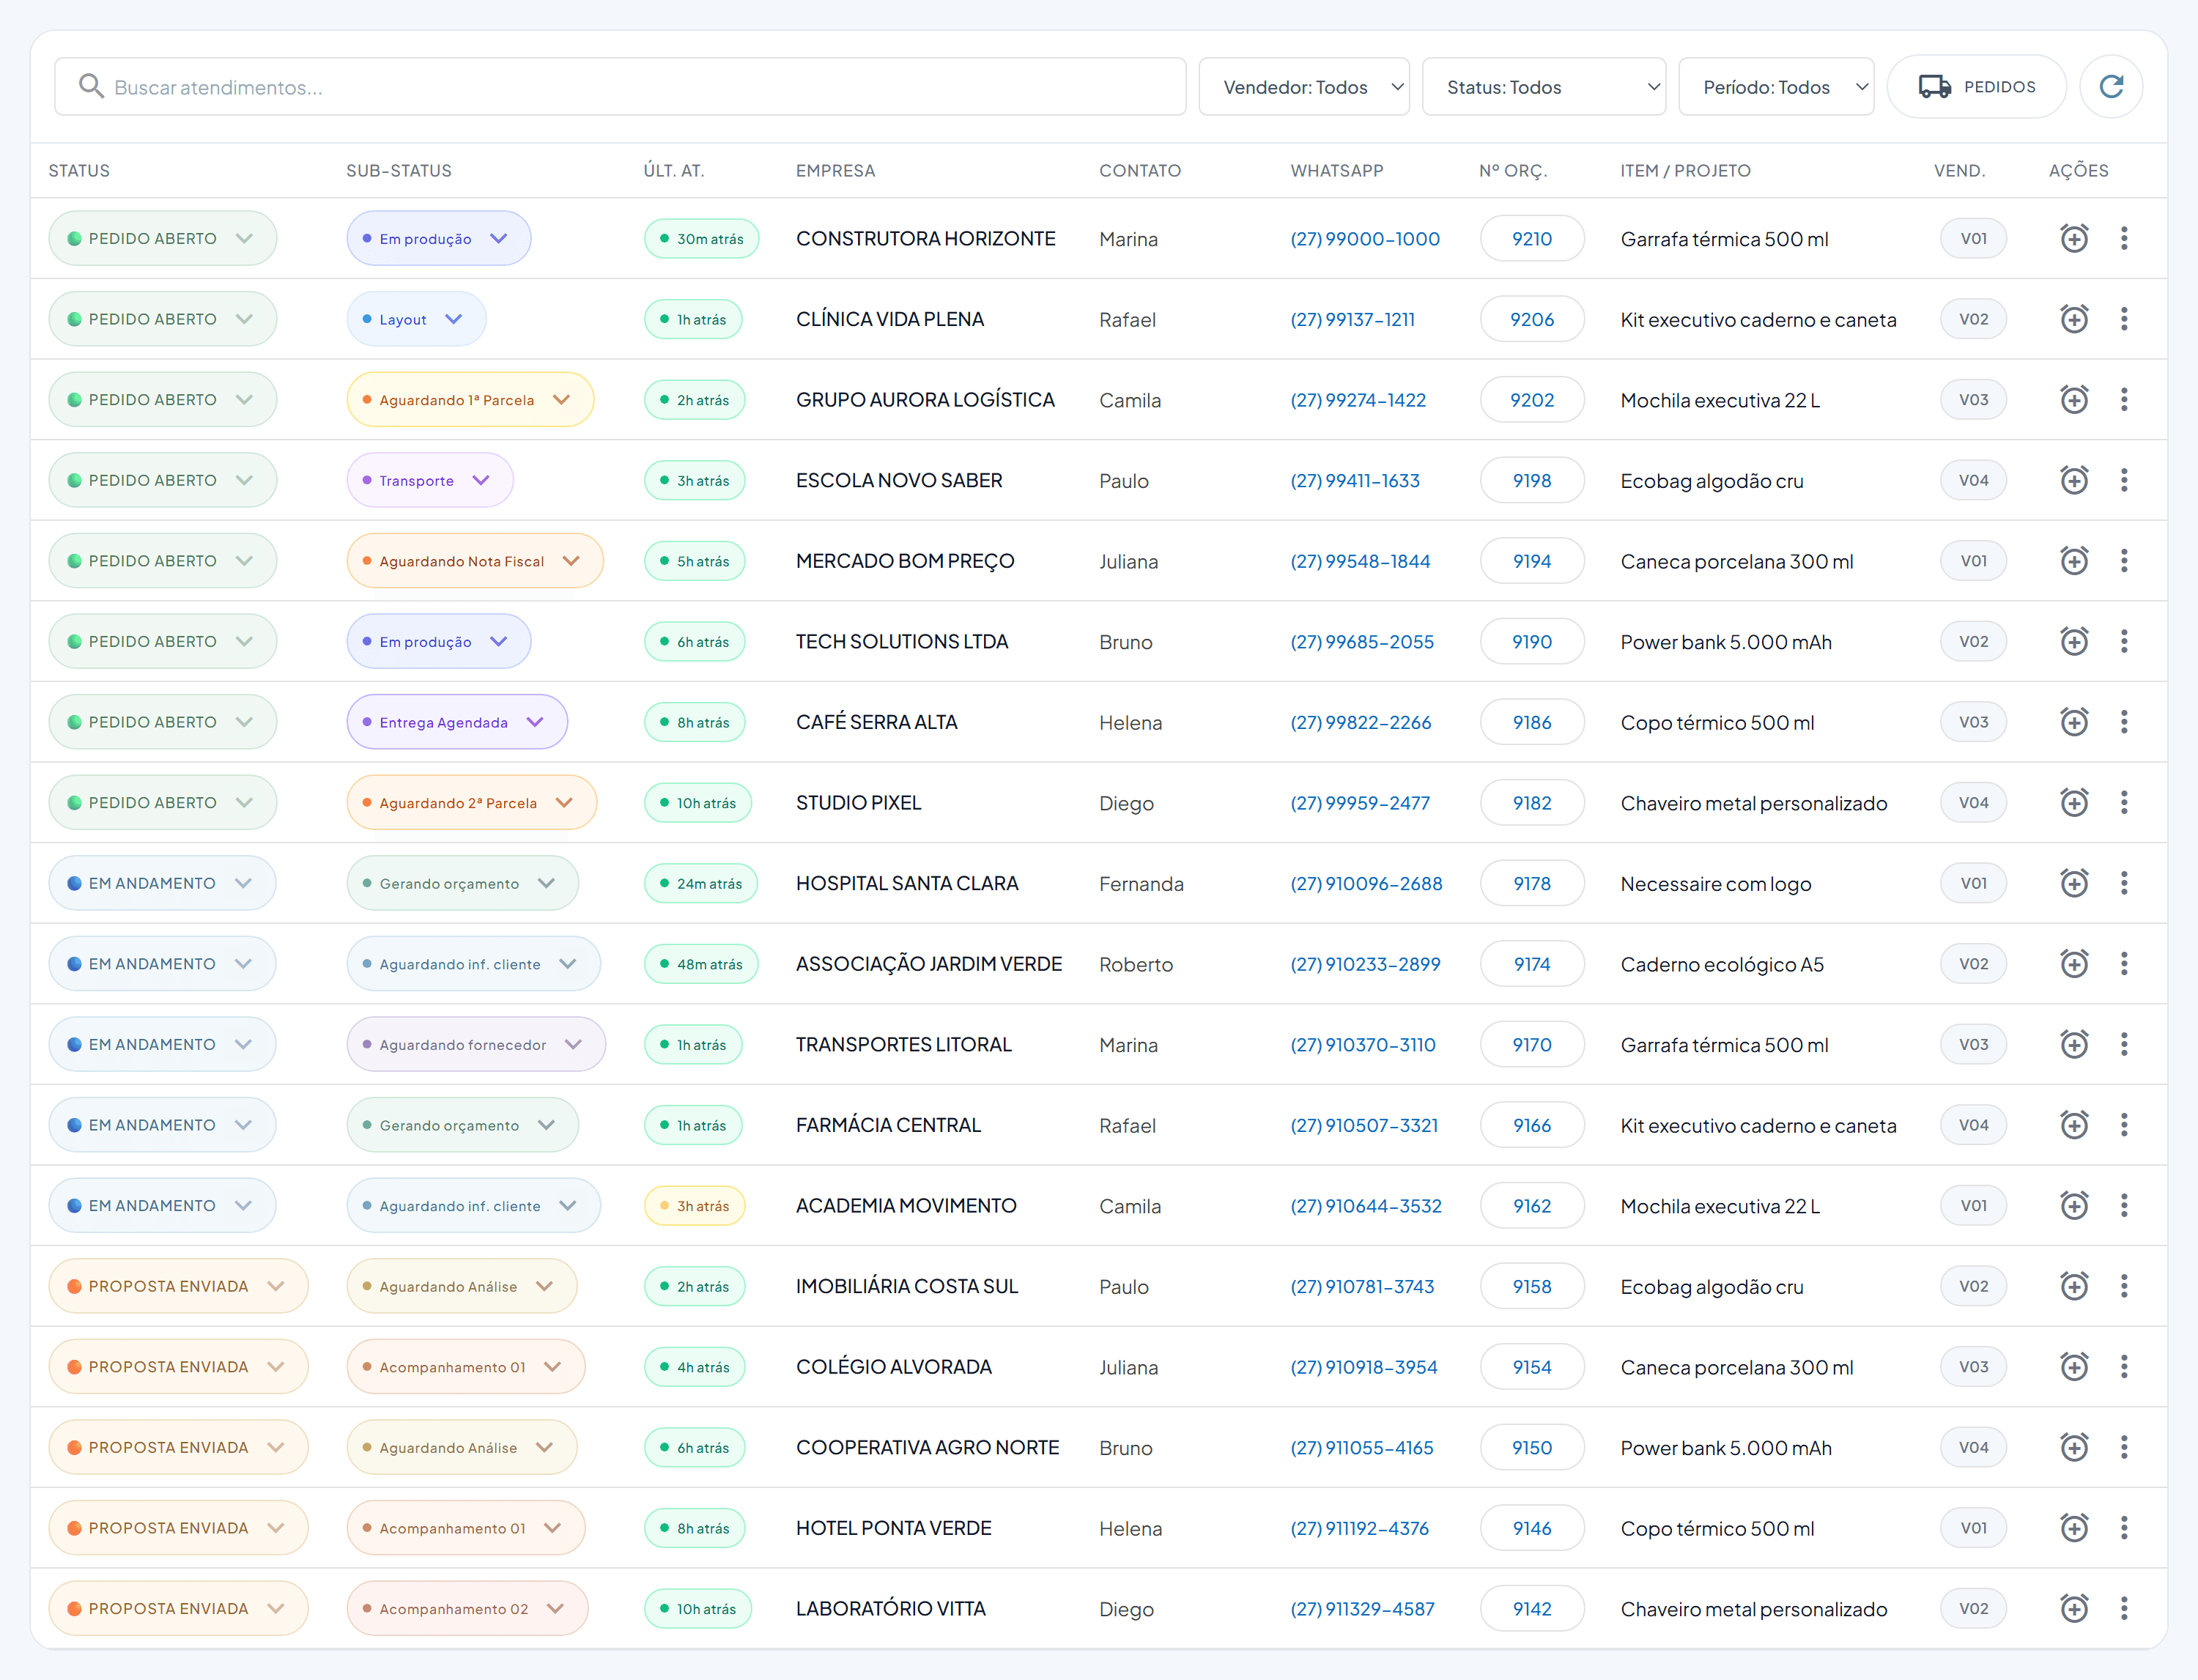The height and width of the screenshot is (1680, 2198).
Task: Click the PEDIDOS button
Action: 1975,87
